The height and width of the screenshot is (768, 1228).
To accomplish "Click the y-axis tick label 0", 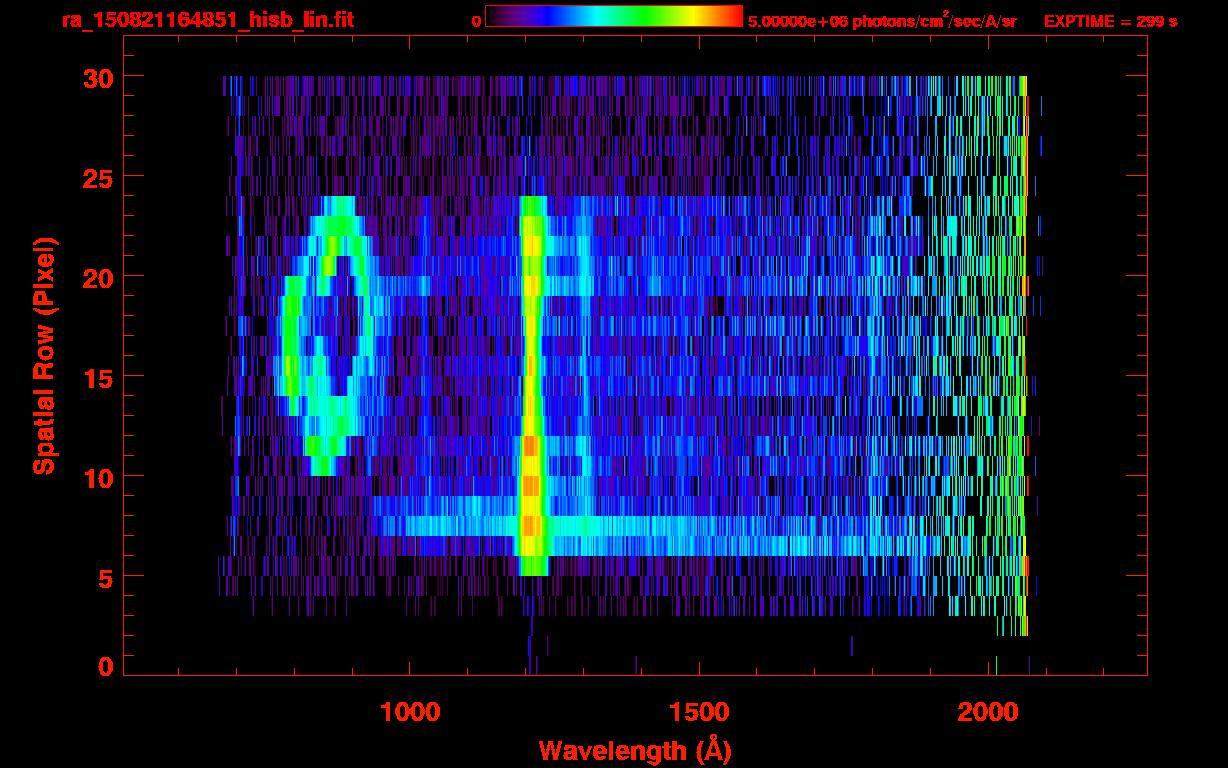I will [104, 666].
